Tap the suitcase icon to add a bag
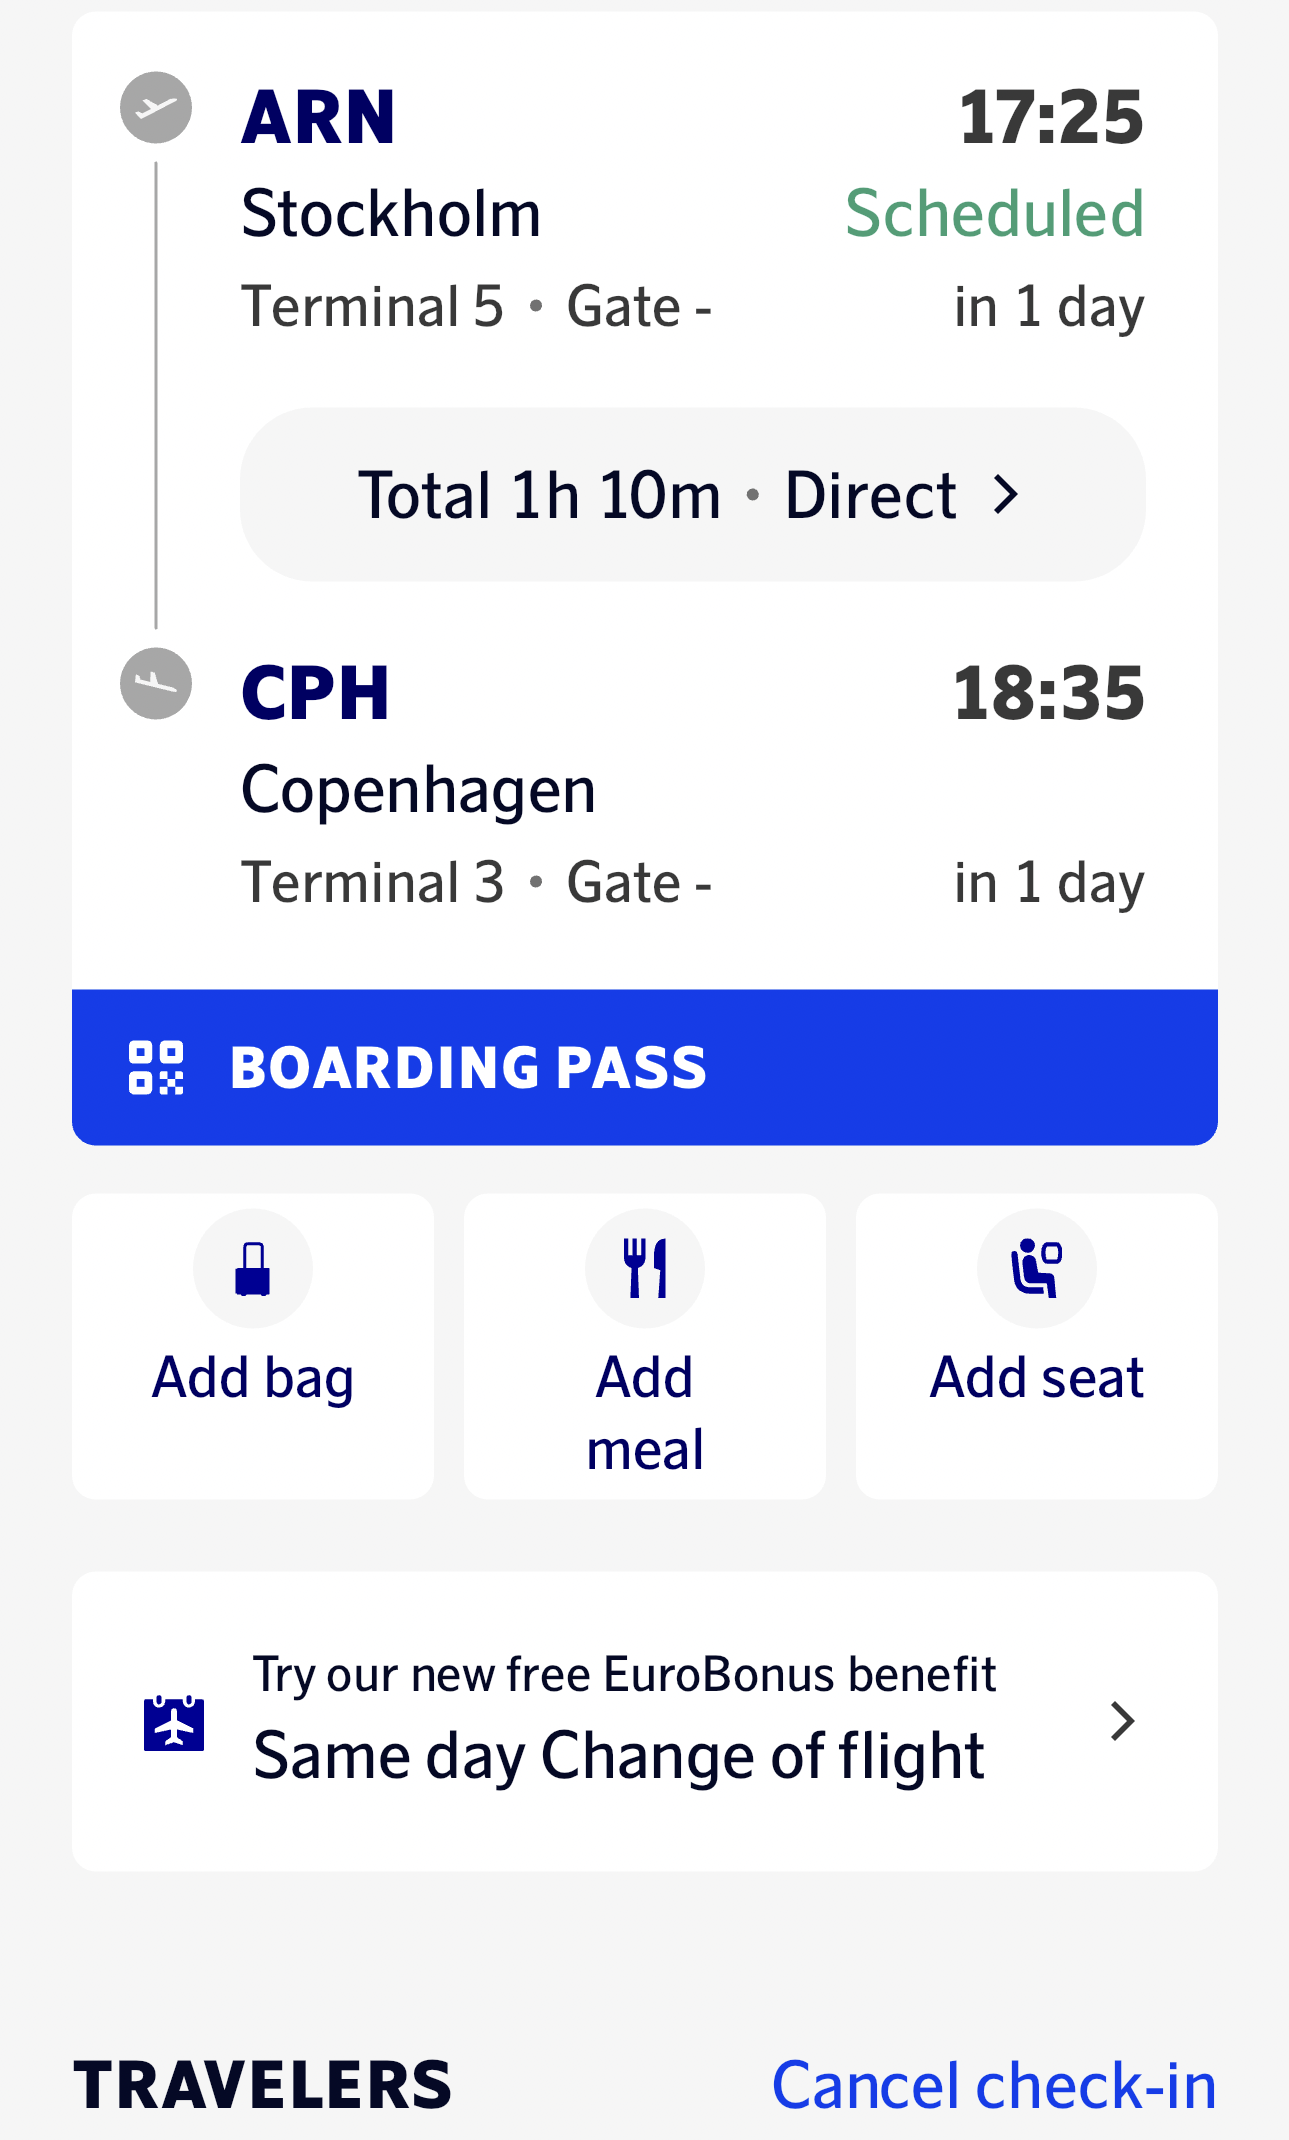The height and width of the screenshot is (2140, 1289). pos(253,1269)
